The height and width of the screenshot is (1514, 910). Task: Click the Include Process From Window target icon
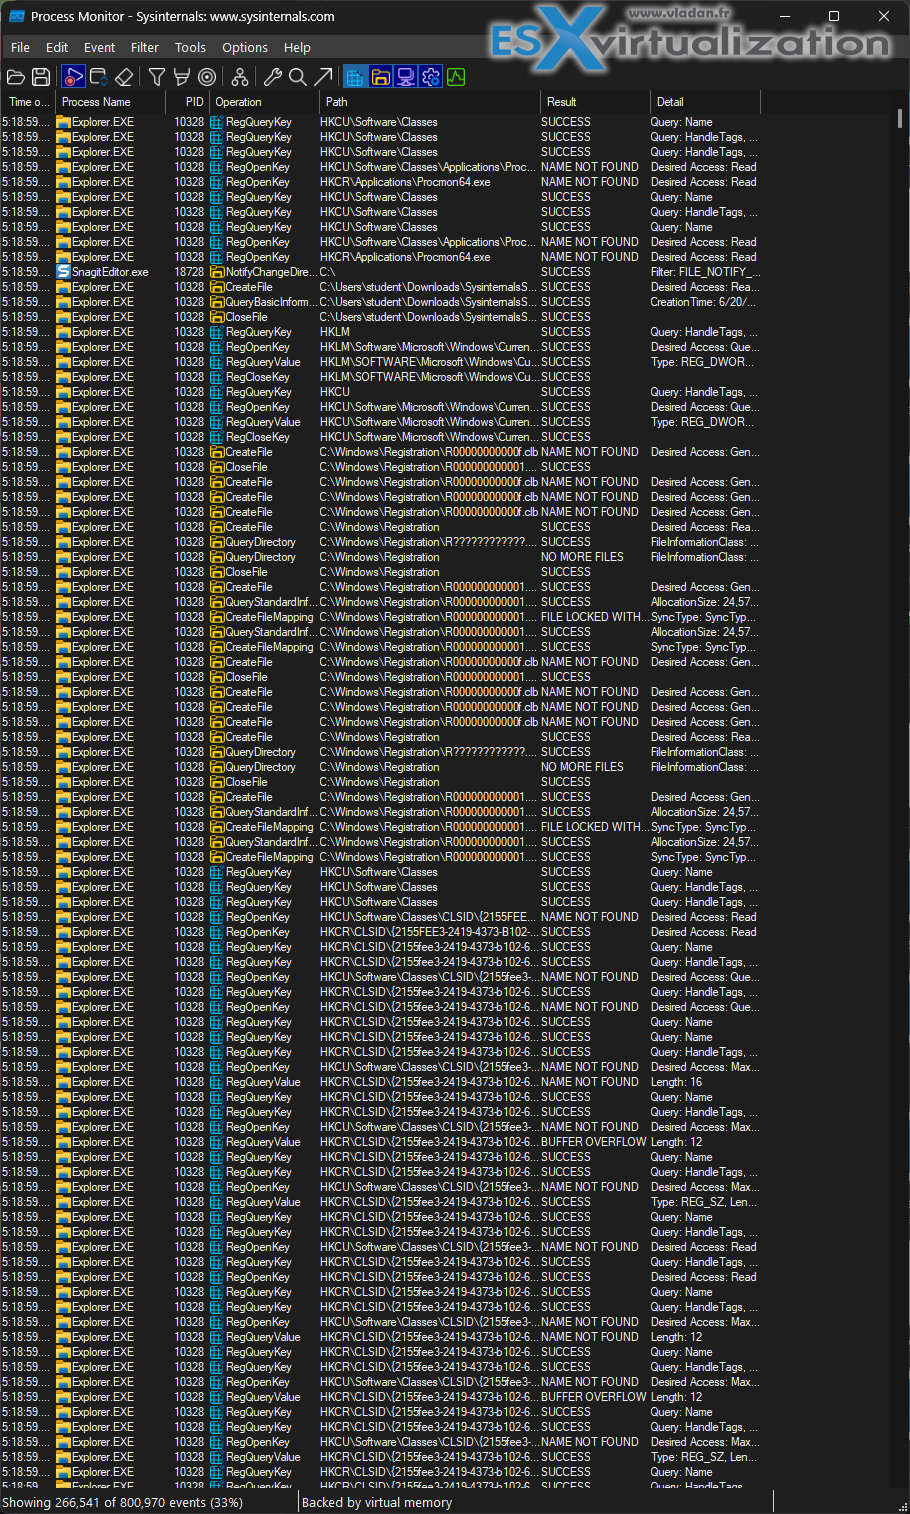coord(207,77)
